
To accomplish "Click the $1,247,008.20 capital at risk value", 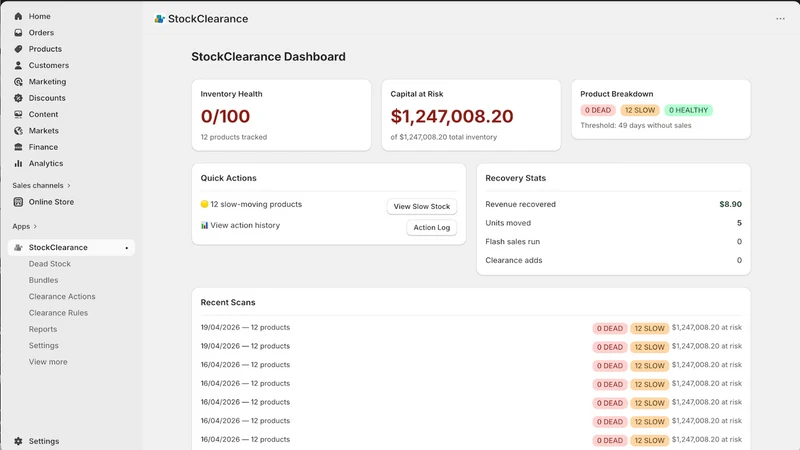I will (x=452, y=116).
